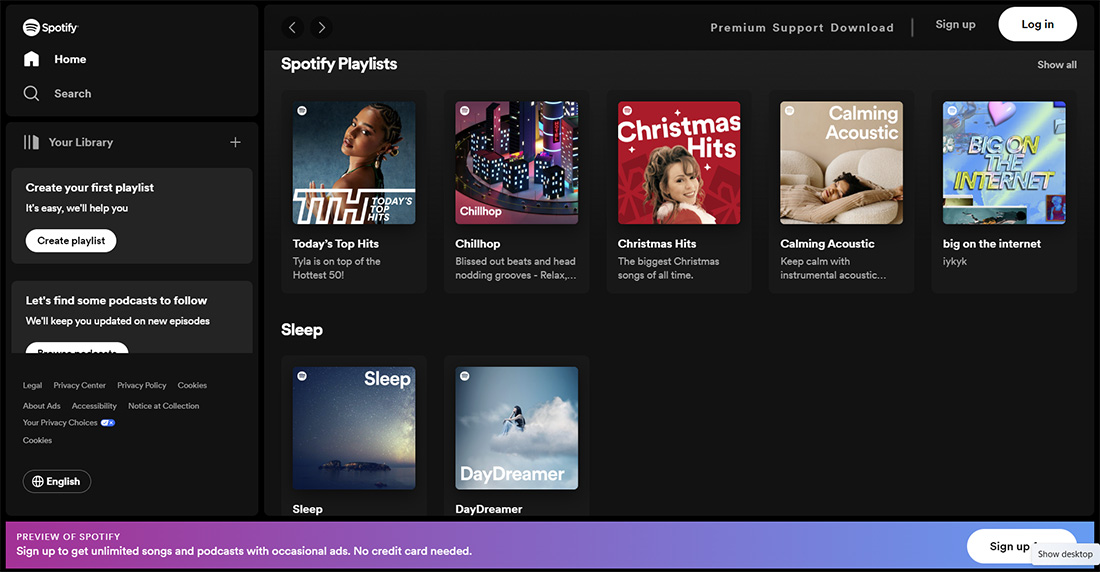The width and height of the screenshot is (1100, 572).
Task: Open Search in sidebar
Action: pyautogui.click(x=73, y=93)
